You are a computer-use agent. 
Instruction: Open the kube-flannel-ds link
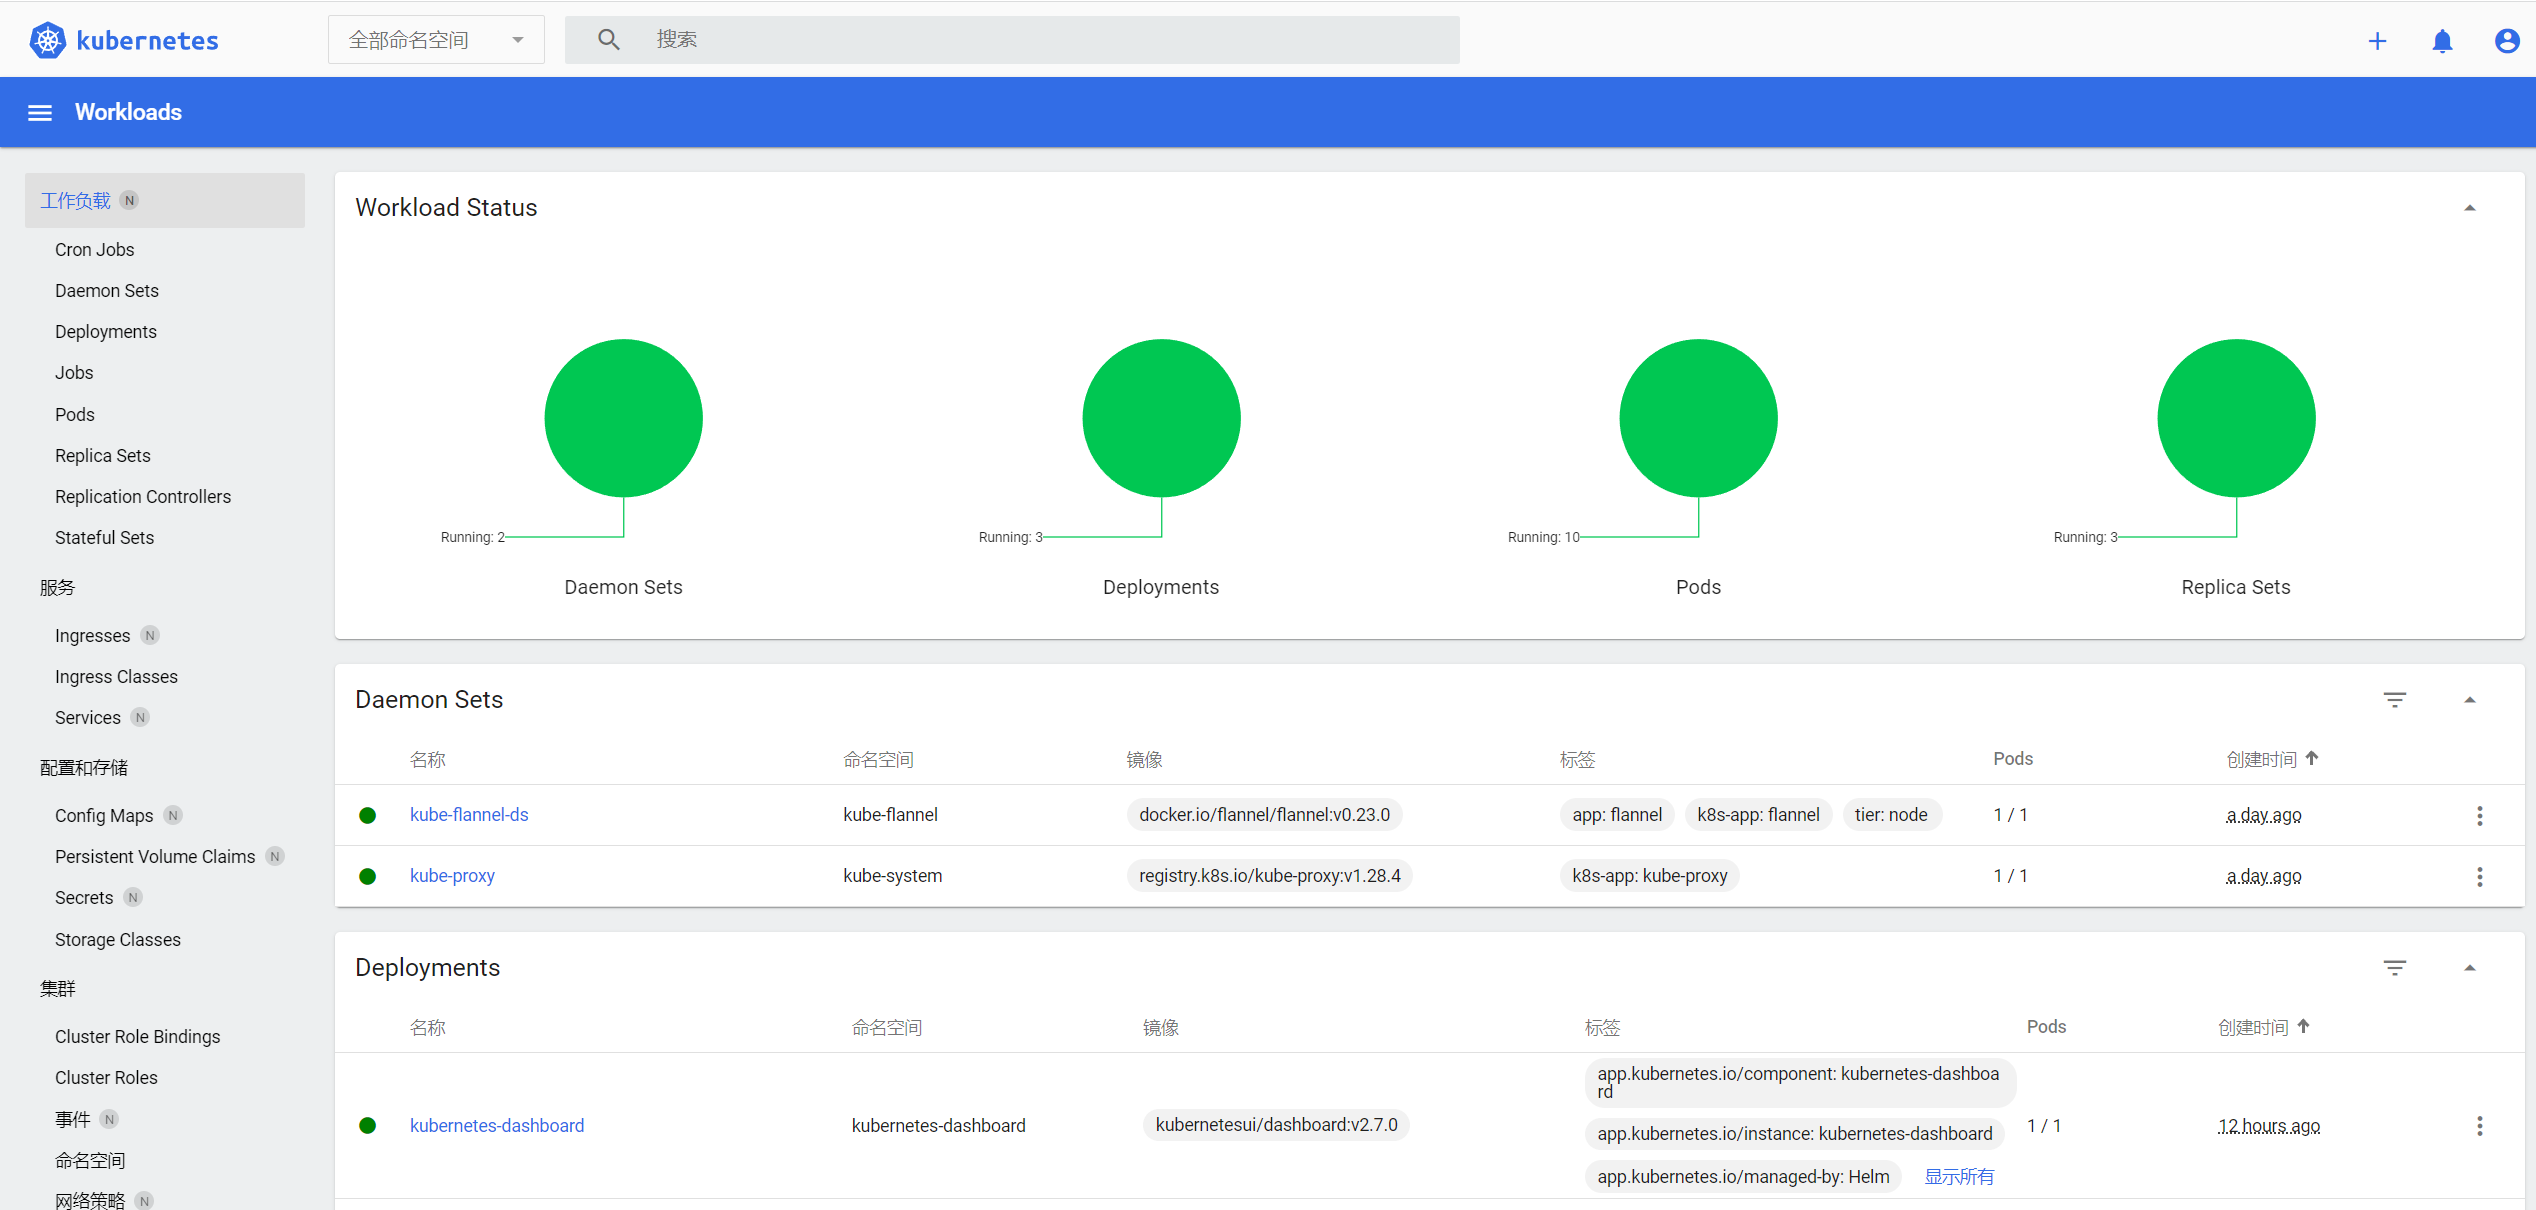tap(469, 815)
